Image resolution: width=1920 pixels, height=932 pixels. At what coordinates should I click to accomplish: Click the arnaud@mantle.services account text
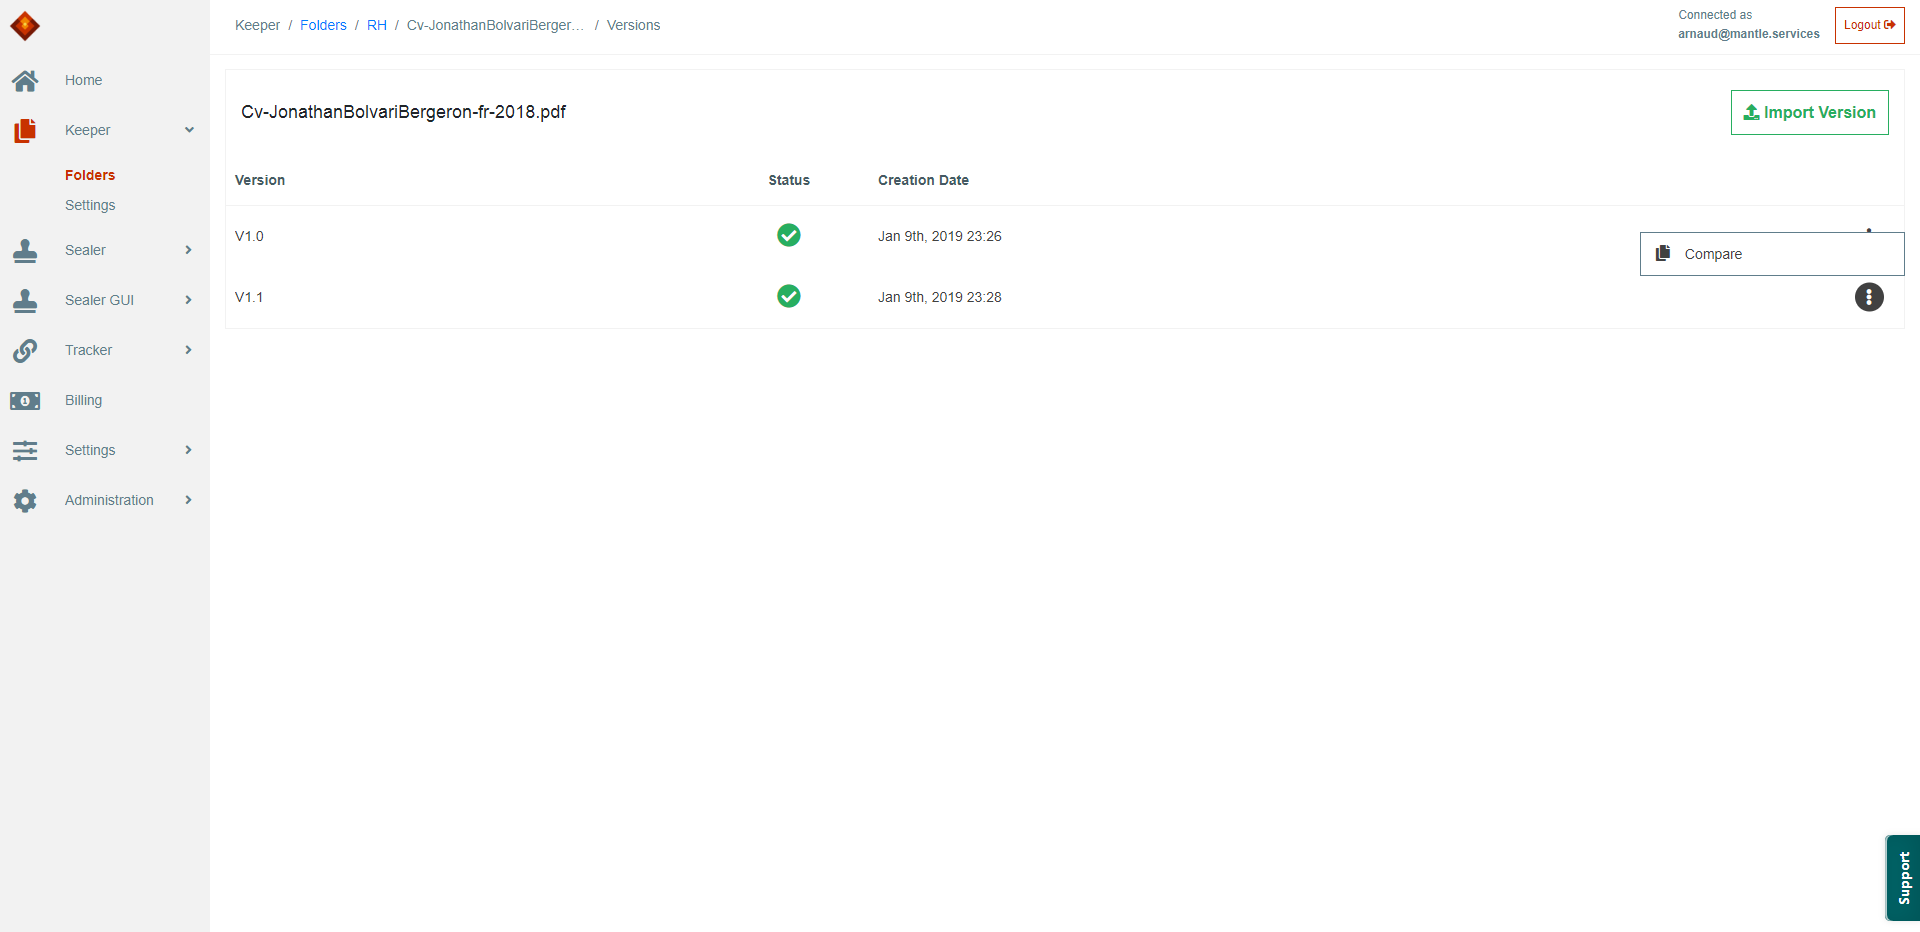click(1748, 34)
